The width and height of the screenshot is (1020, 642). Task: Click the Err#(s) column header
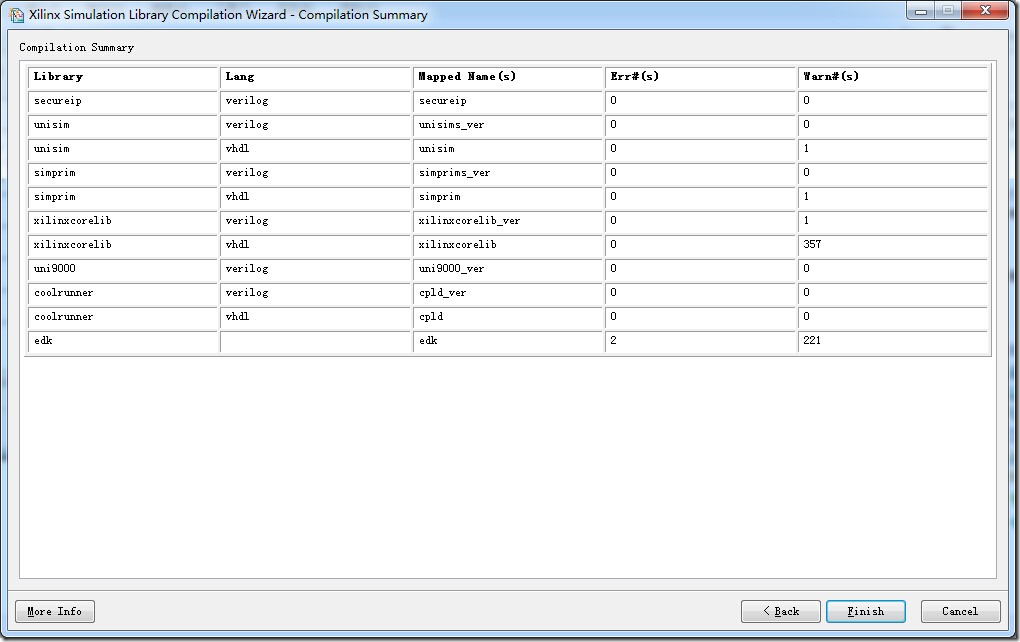point(700,77)
